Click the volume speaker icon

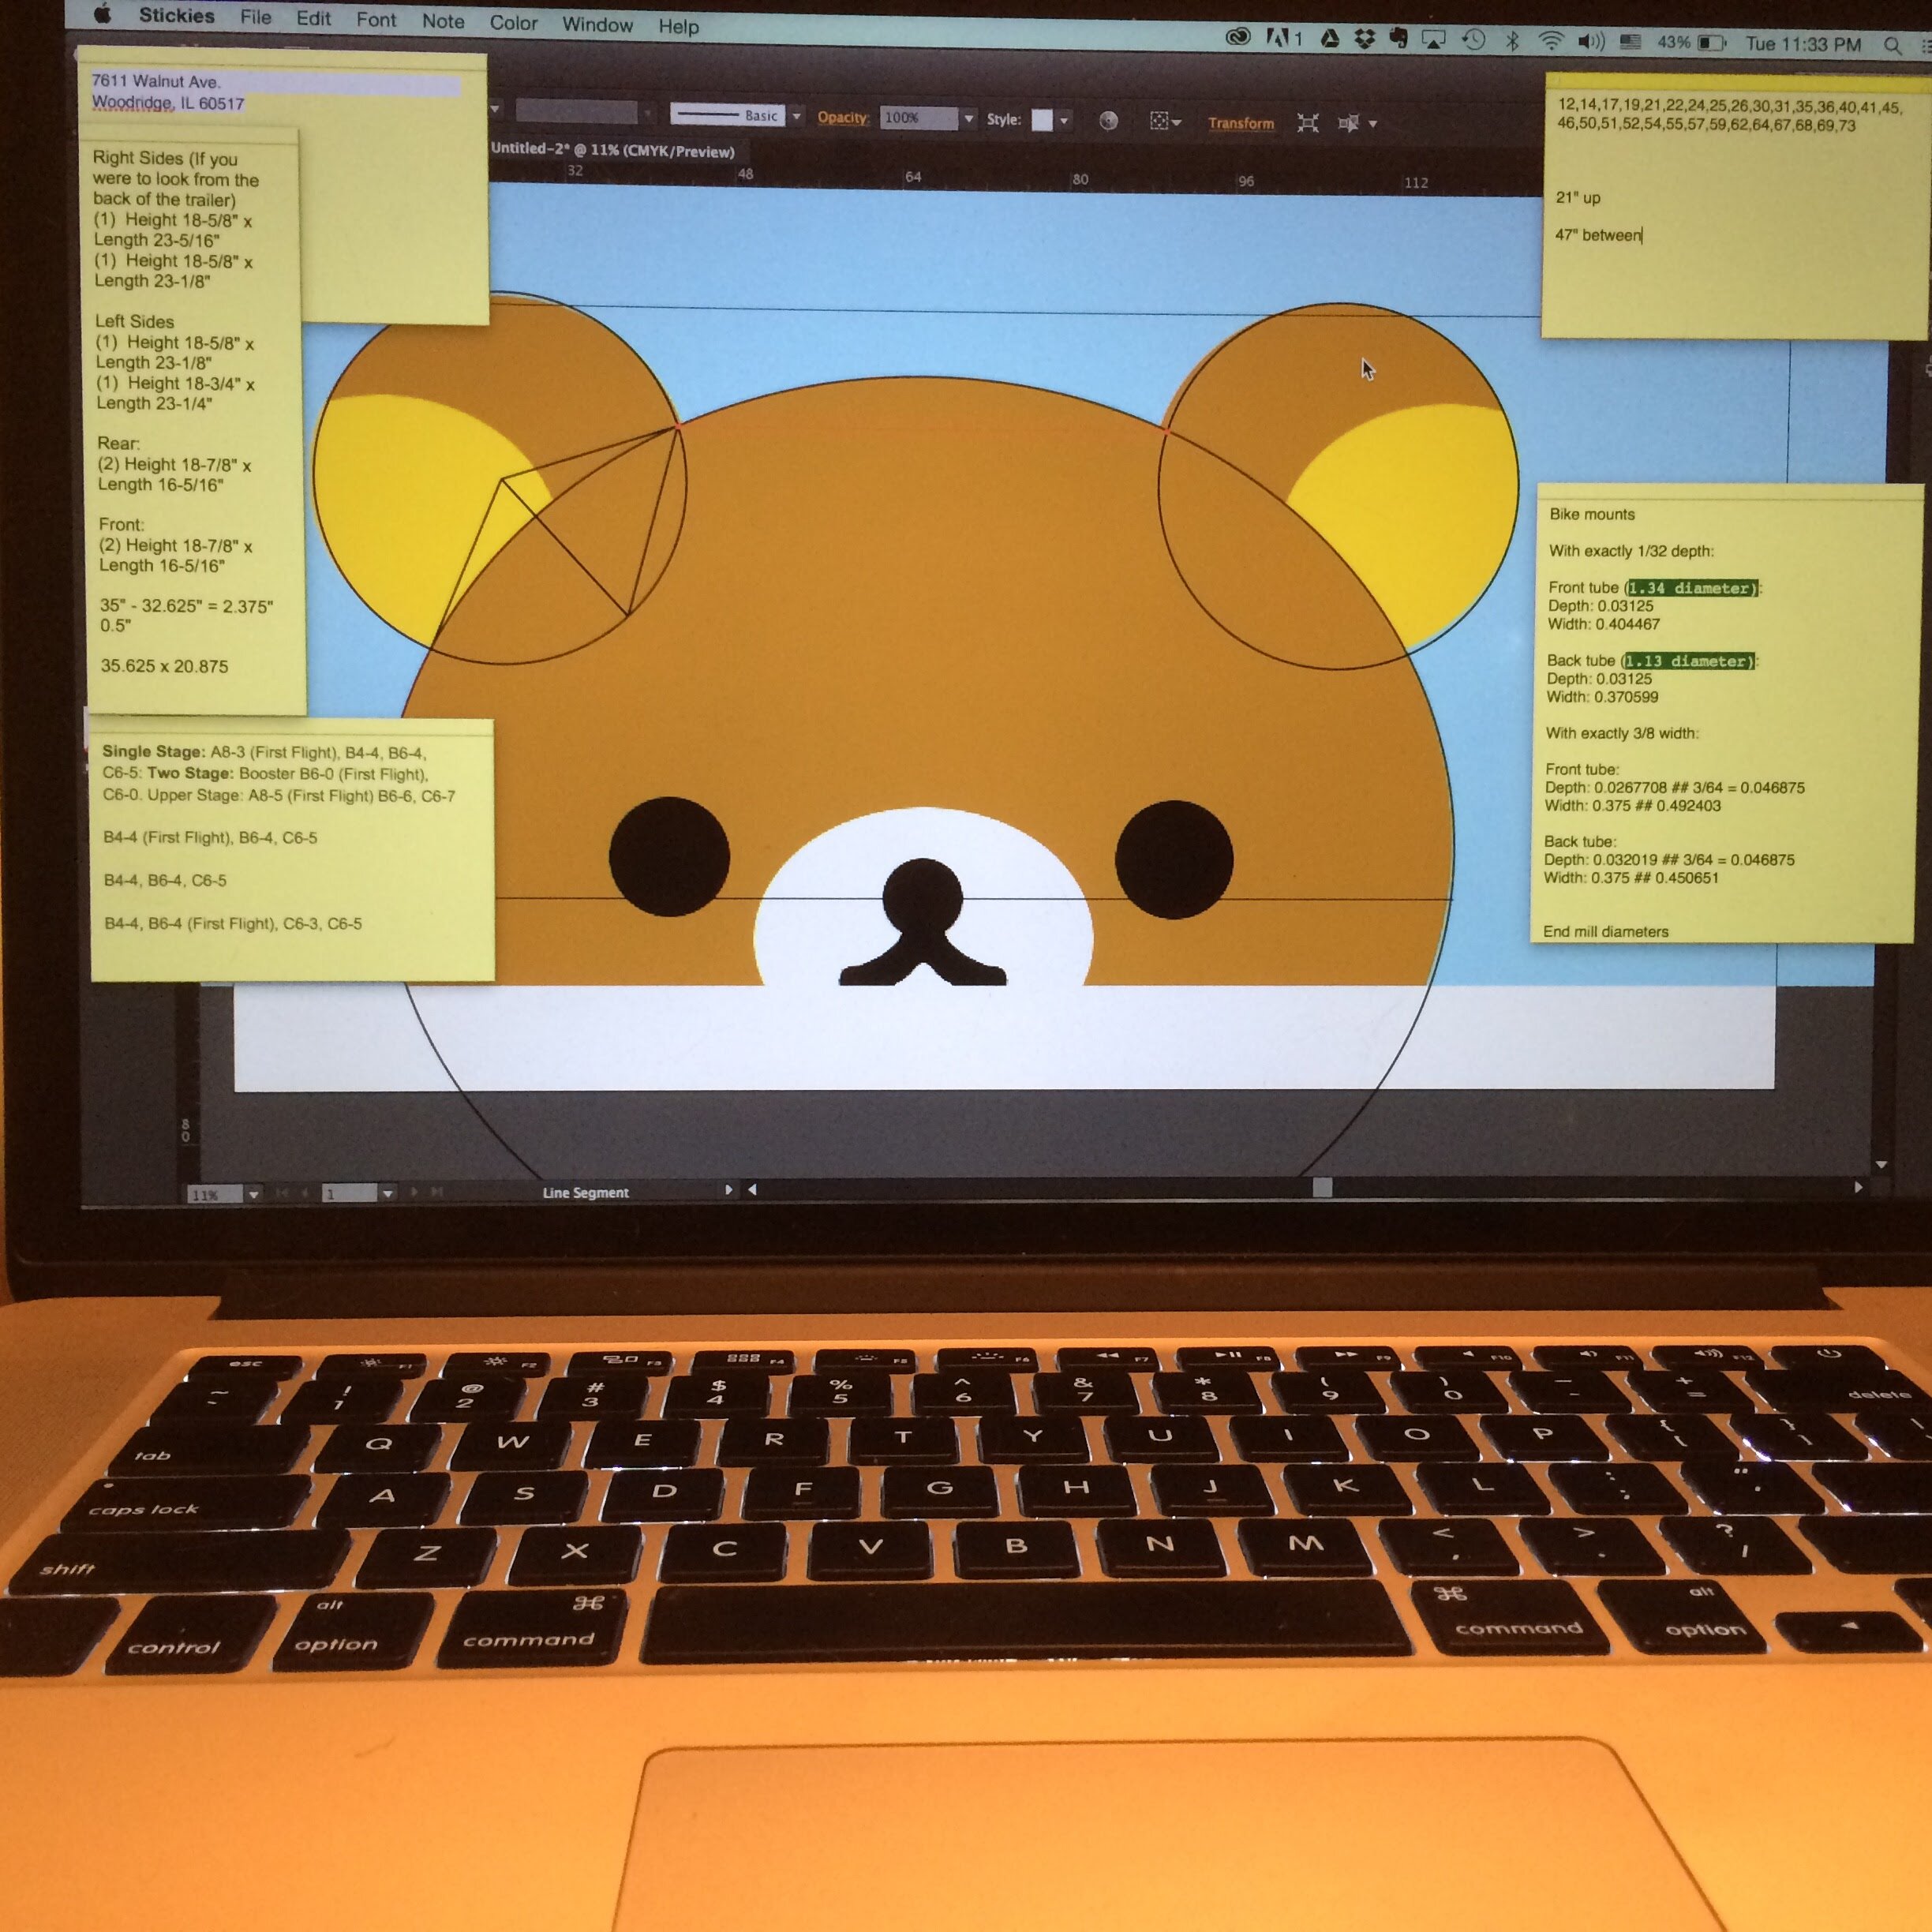coord(1590,42)
